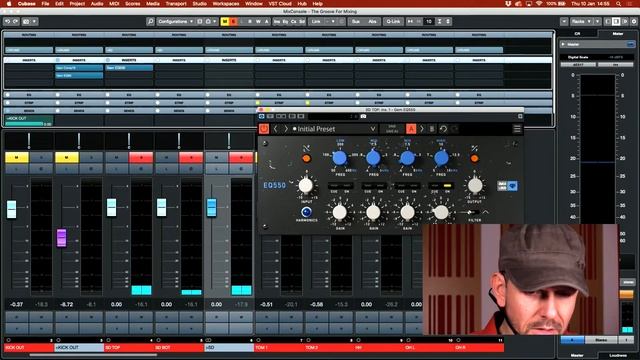Open the Cubase menu

[27, 4]
